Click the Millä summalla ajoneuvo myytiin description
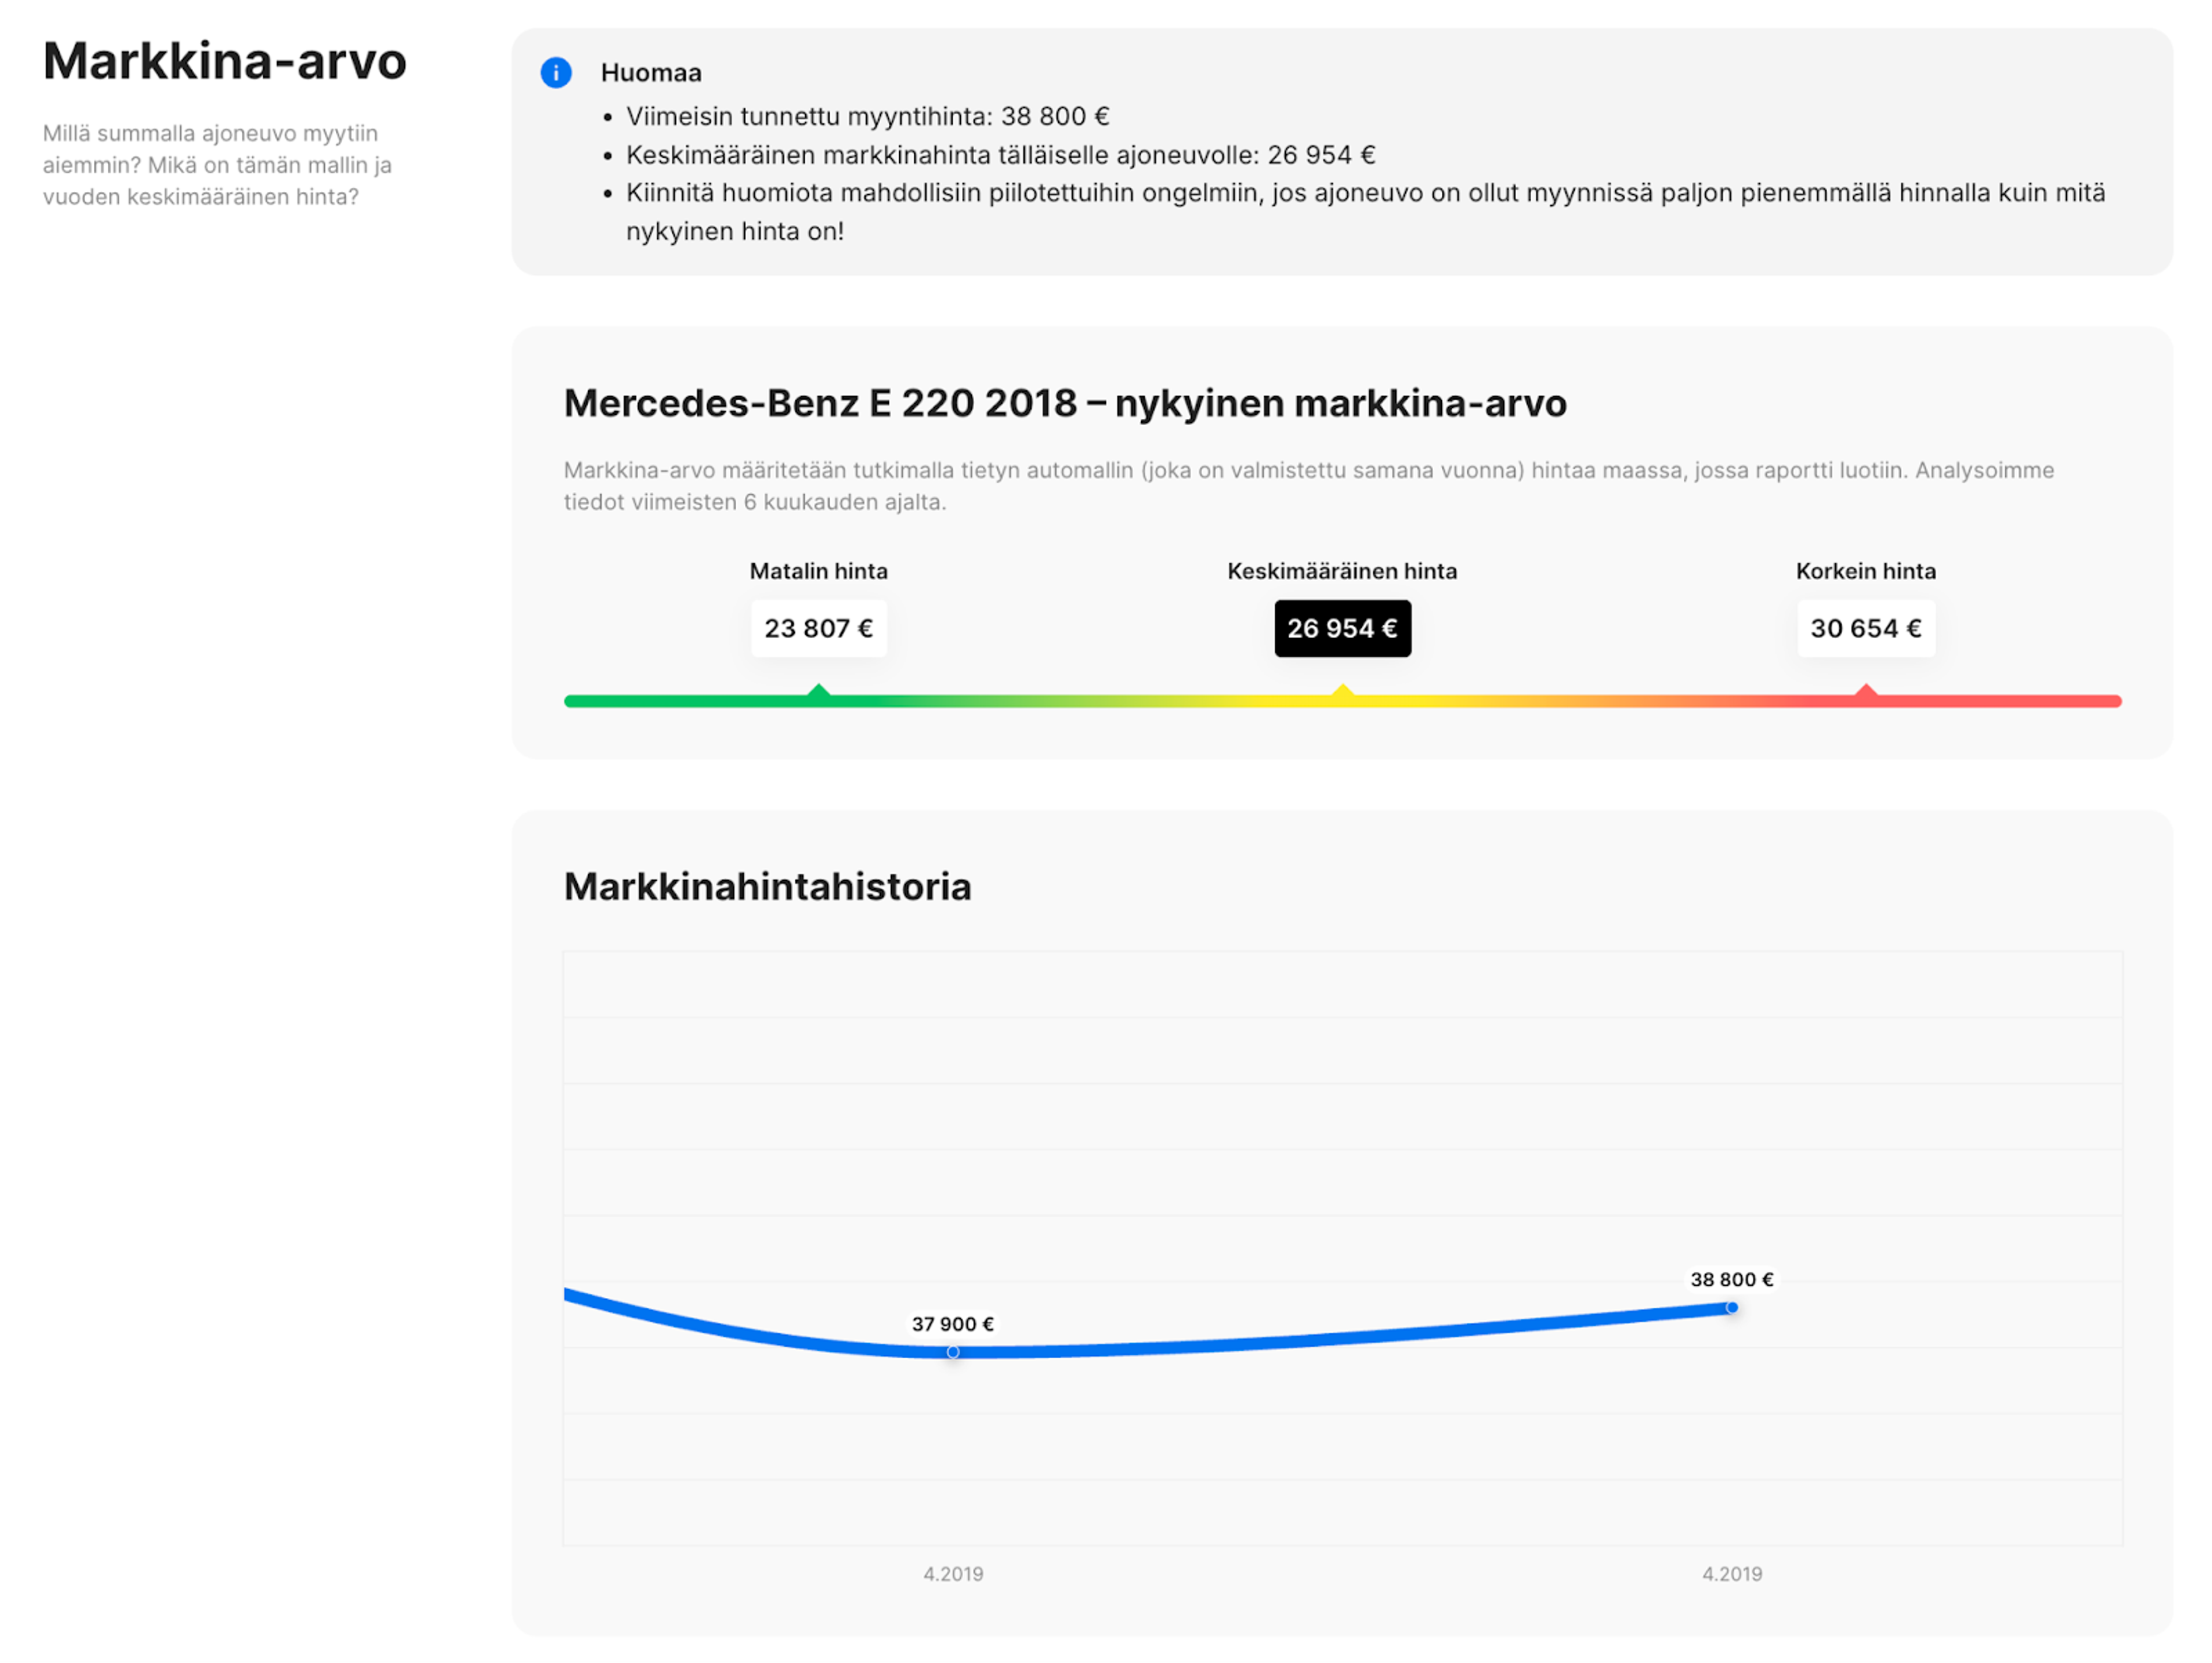 [x=217, y=165]
